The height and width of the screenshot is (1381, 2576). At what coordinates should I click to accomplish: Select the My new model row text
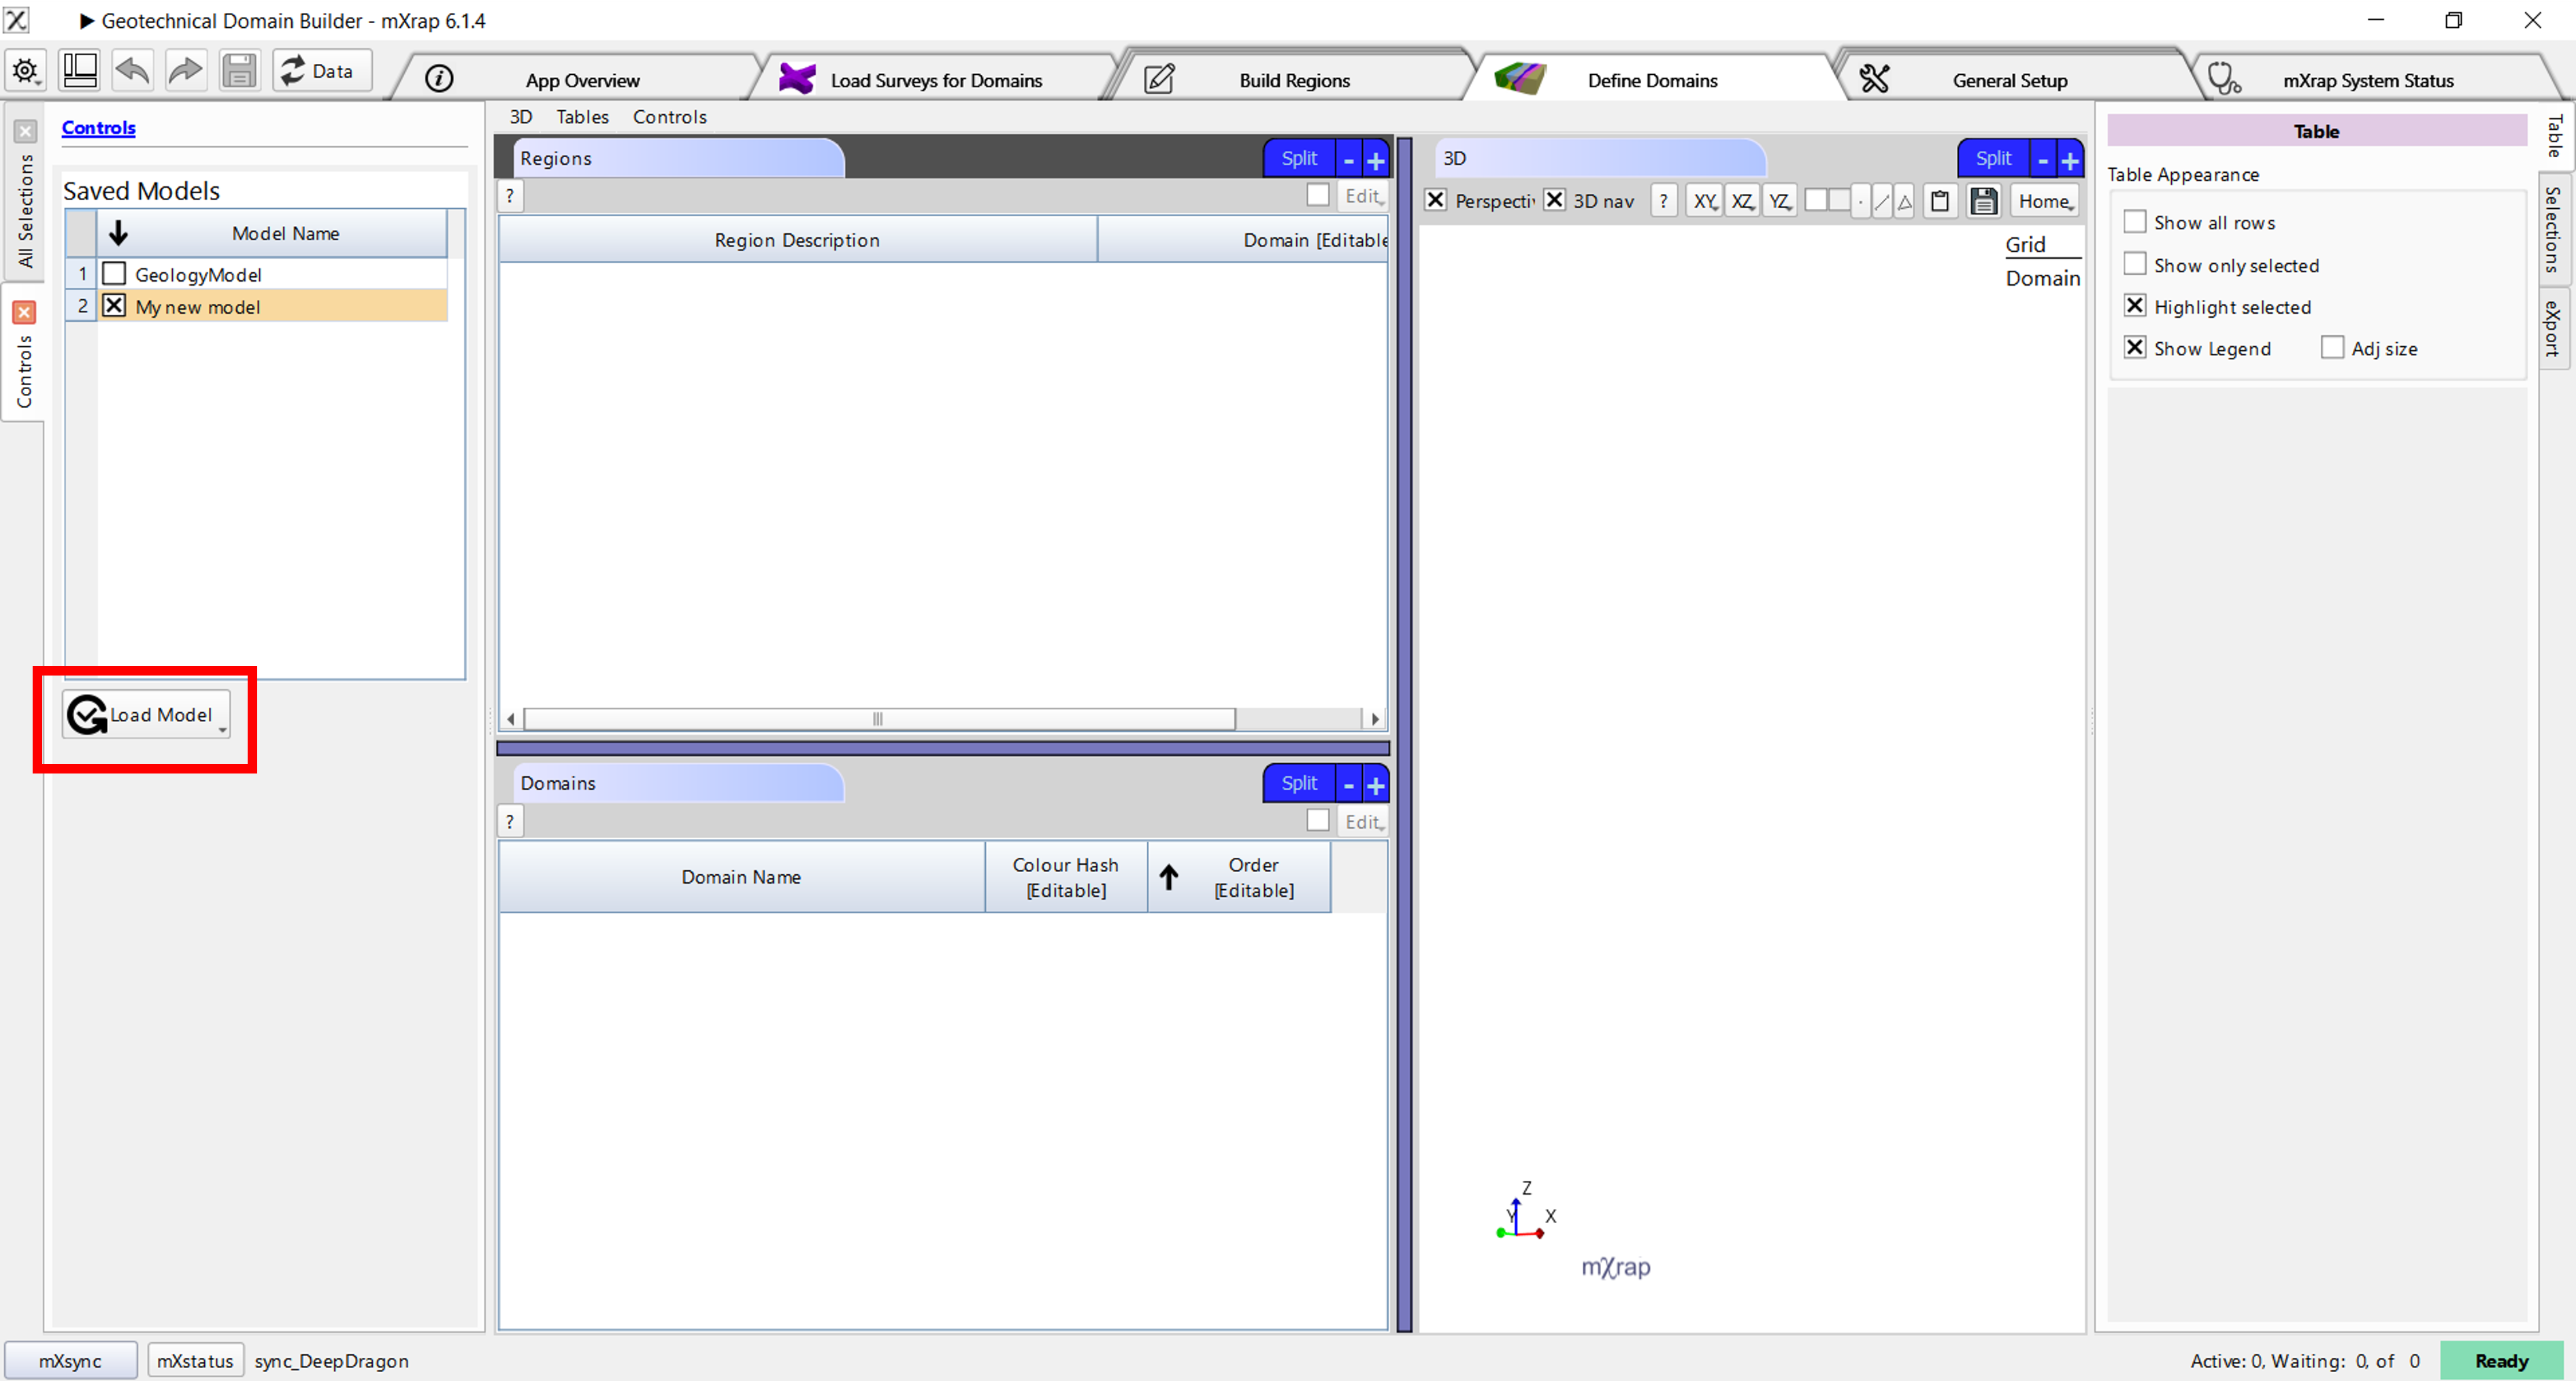click(198, 307)
